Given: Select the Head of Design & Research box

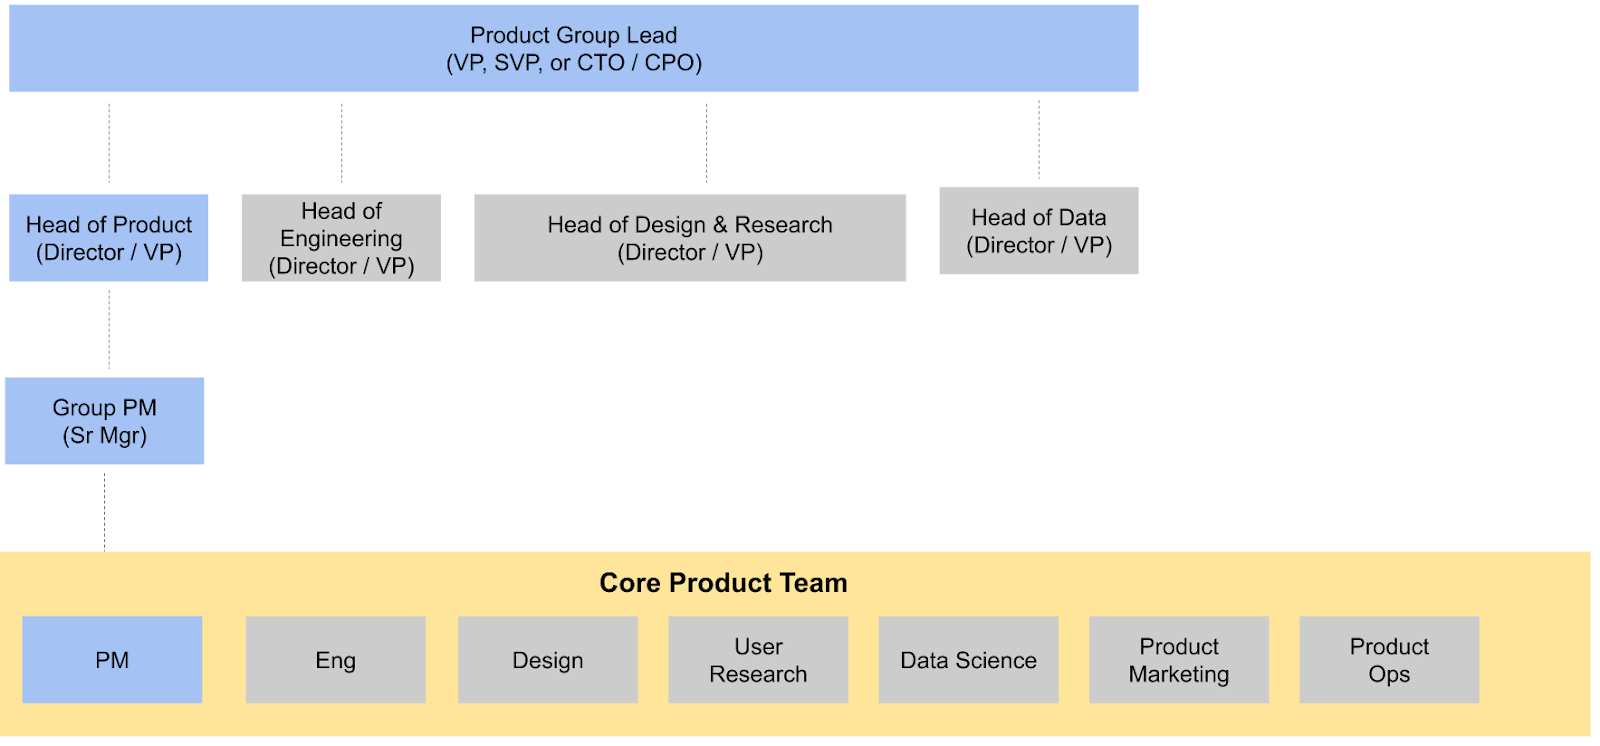Looking at the screenshot, I should [x=690, y=238].
